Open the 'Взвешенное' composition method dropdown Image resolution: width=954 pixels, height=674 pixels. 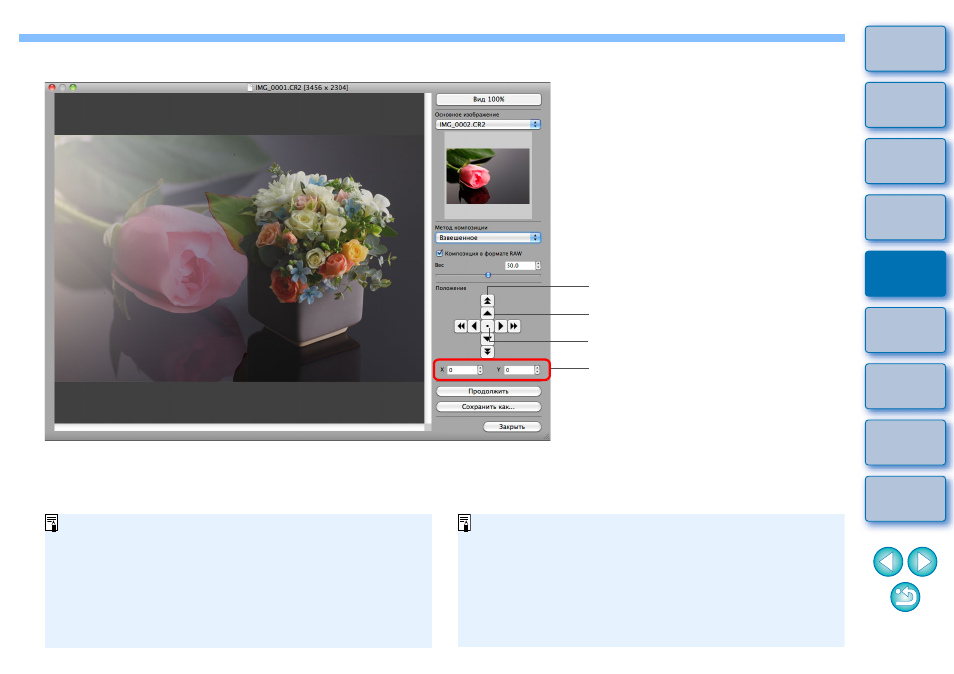488,238
